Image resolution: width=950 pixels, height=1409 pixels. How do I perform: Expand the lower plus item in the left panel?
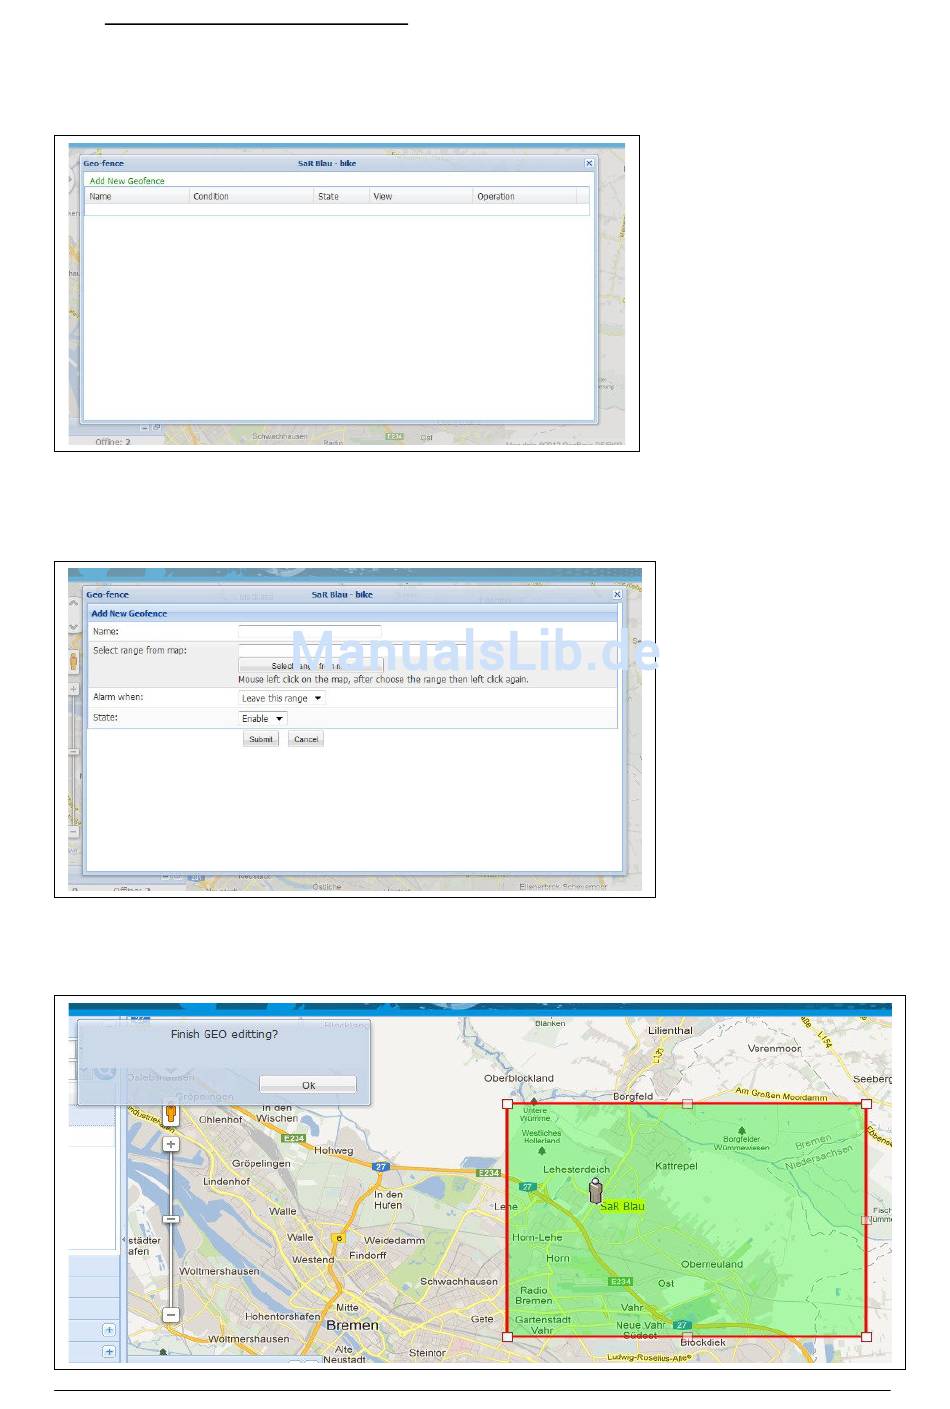pyautogui.click(x=109, y=1351)
